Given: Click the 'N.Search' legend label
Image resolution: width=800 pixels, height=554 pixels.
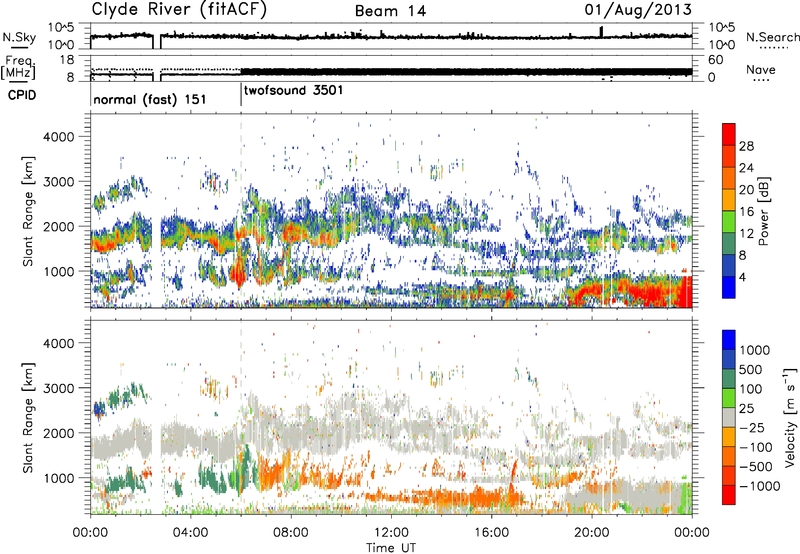Looking at the screenshot, I should [772, 37].
